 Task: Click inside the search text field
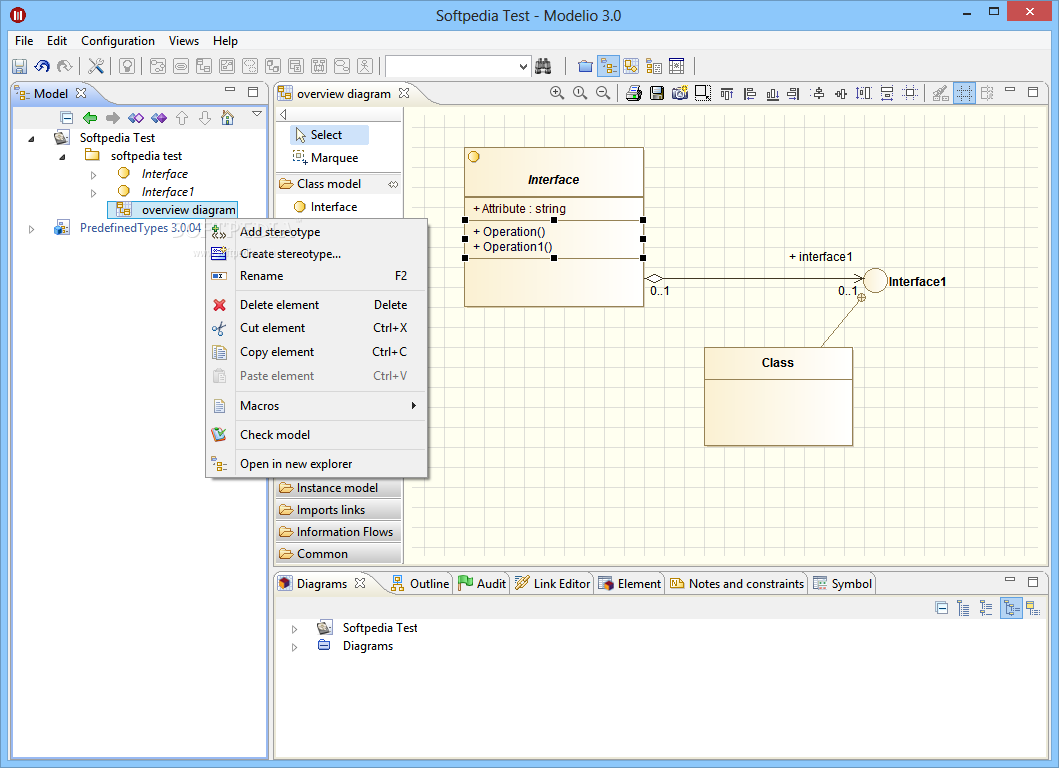(451, 66)
